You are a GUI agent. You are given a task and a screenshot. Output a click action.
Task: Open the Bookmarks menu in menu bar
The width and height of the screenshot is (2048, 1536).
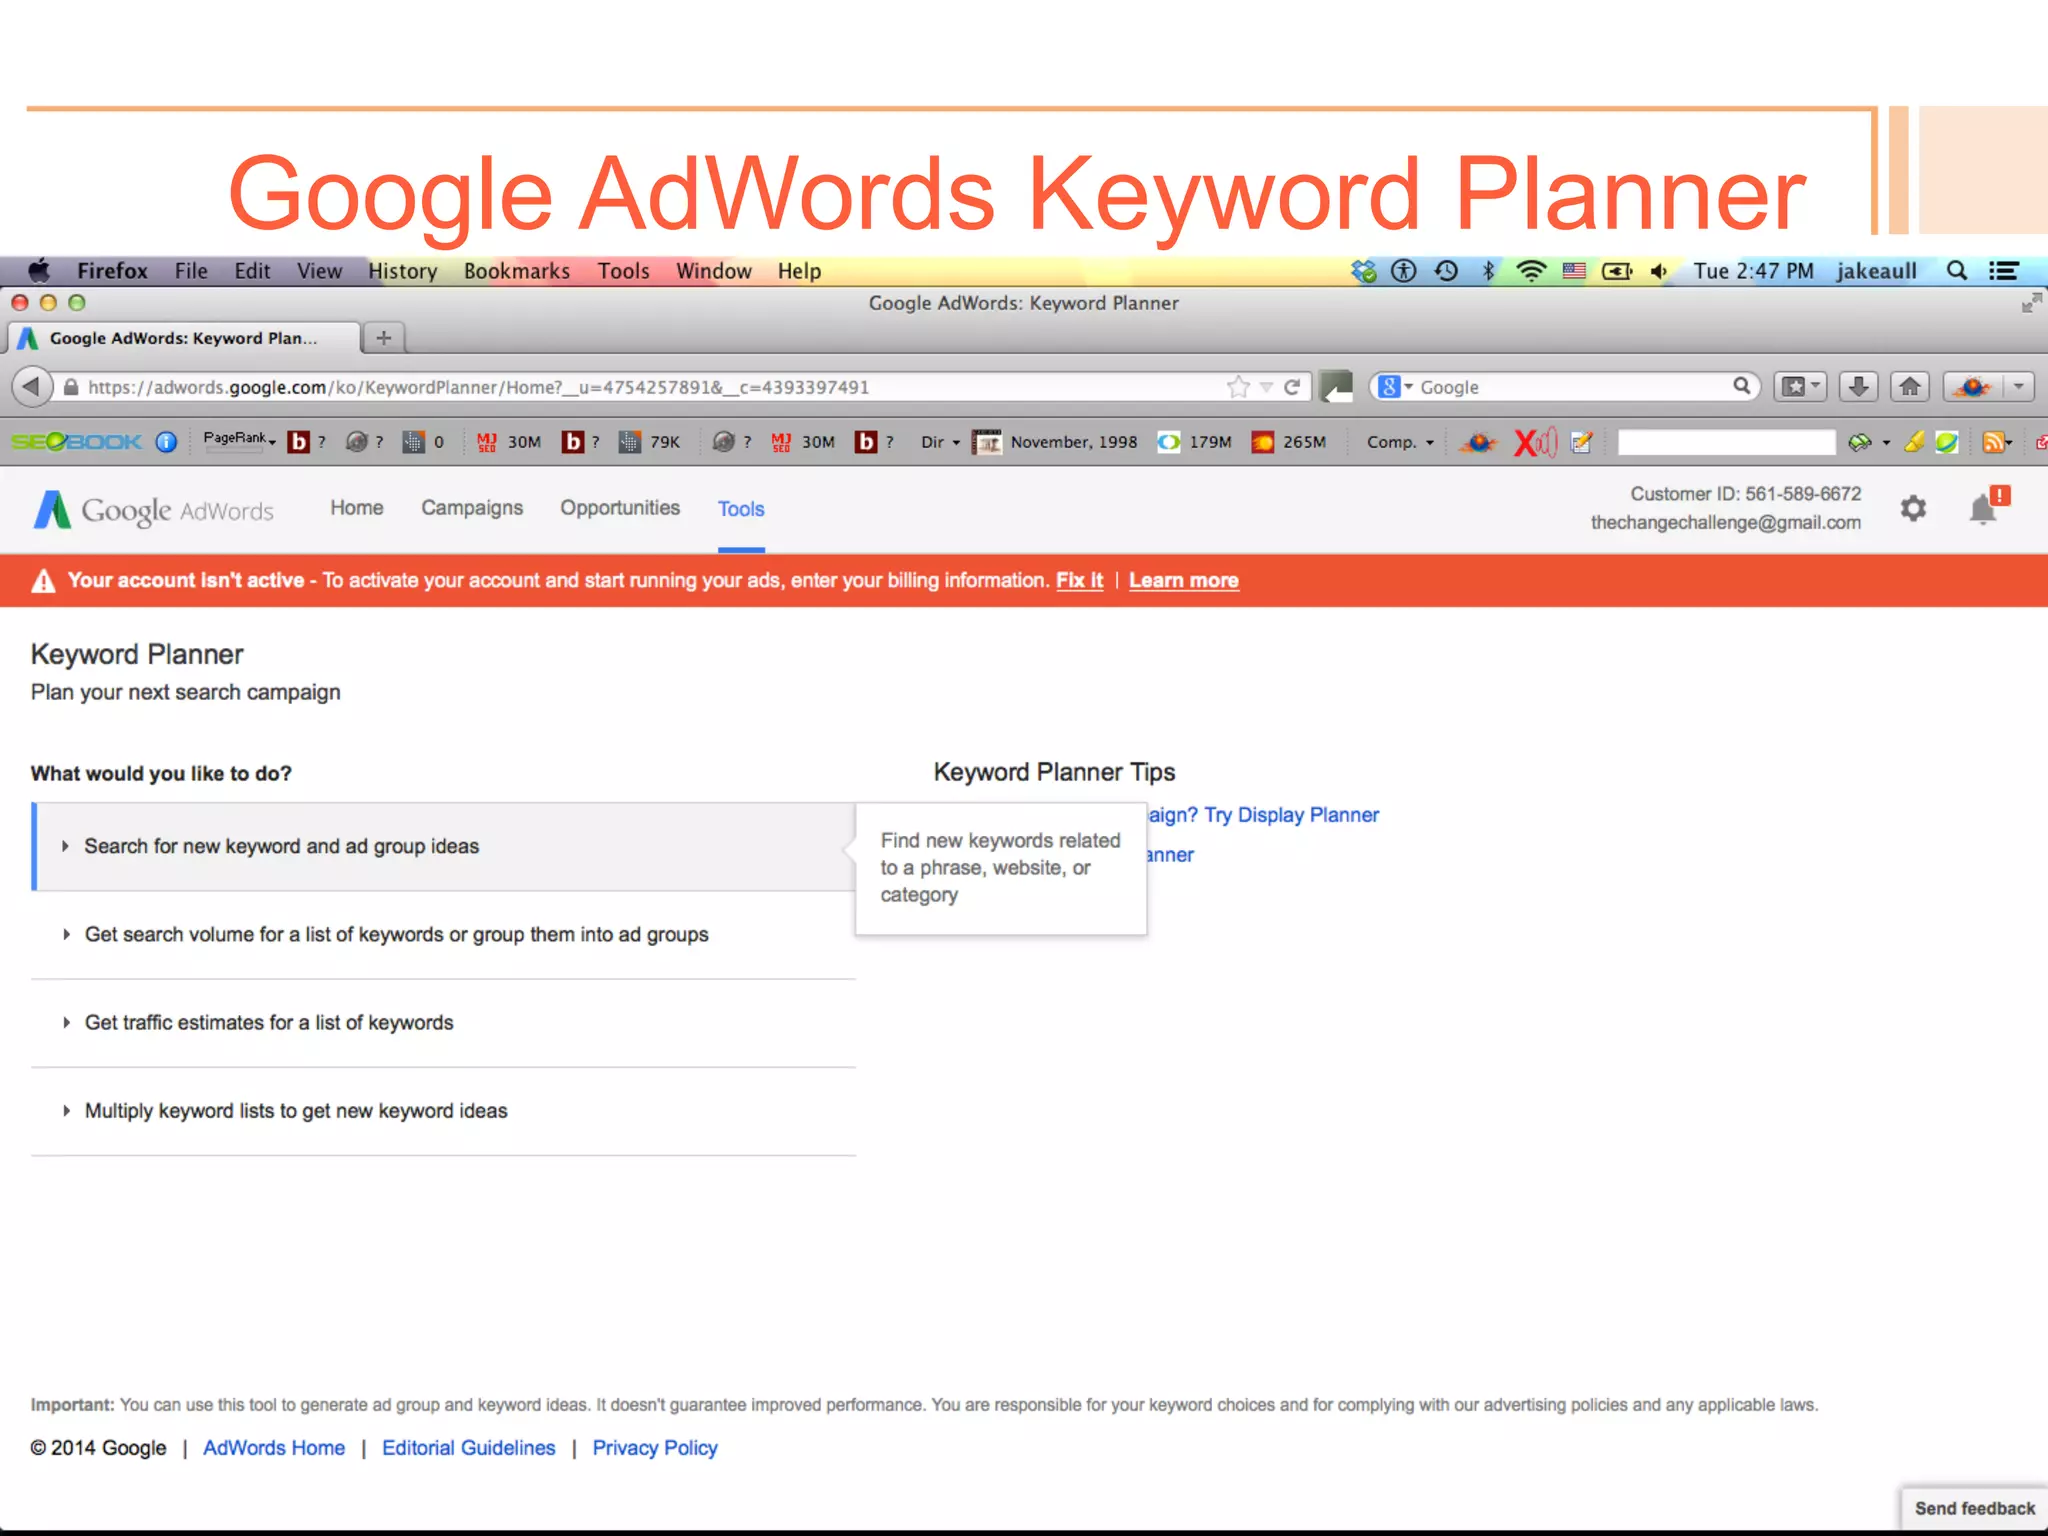517,271
